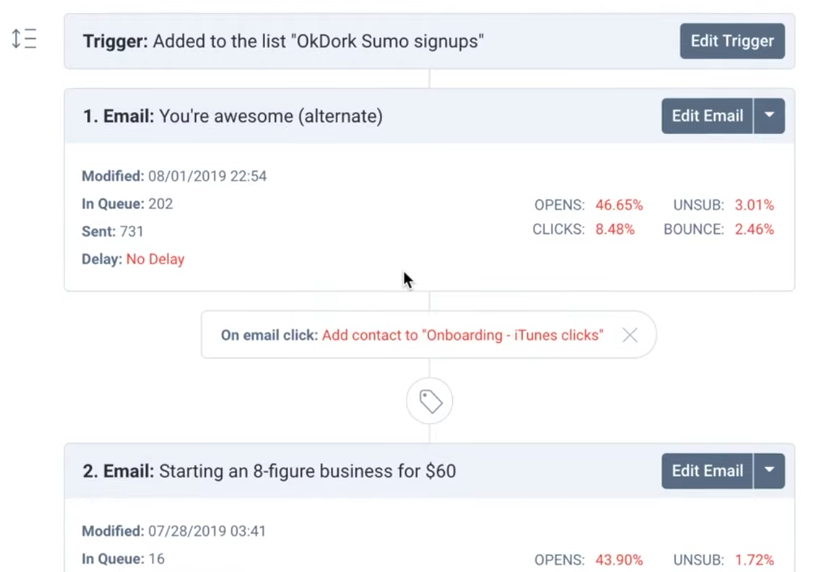Click the Edit Trigger button
The width and height of the screenshot is (814, 572).
(x=732, y=41)
